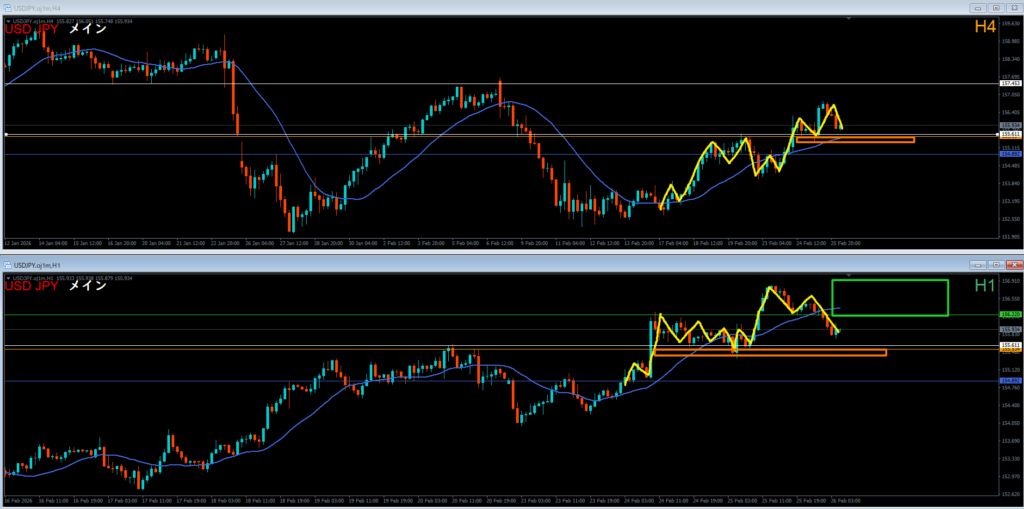Screen dimensions: 1024x509
Task: Click the 155.611 price label on H4 chart
Action: [1009, 134]
